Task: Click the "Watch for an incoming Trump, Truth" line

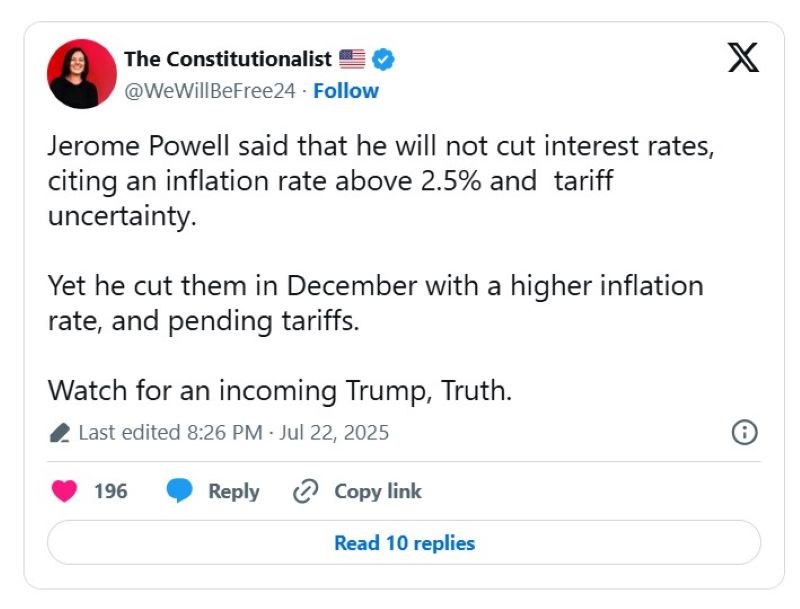Action: pos(280,390)
